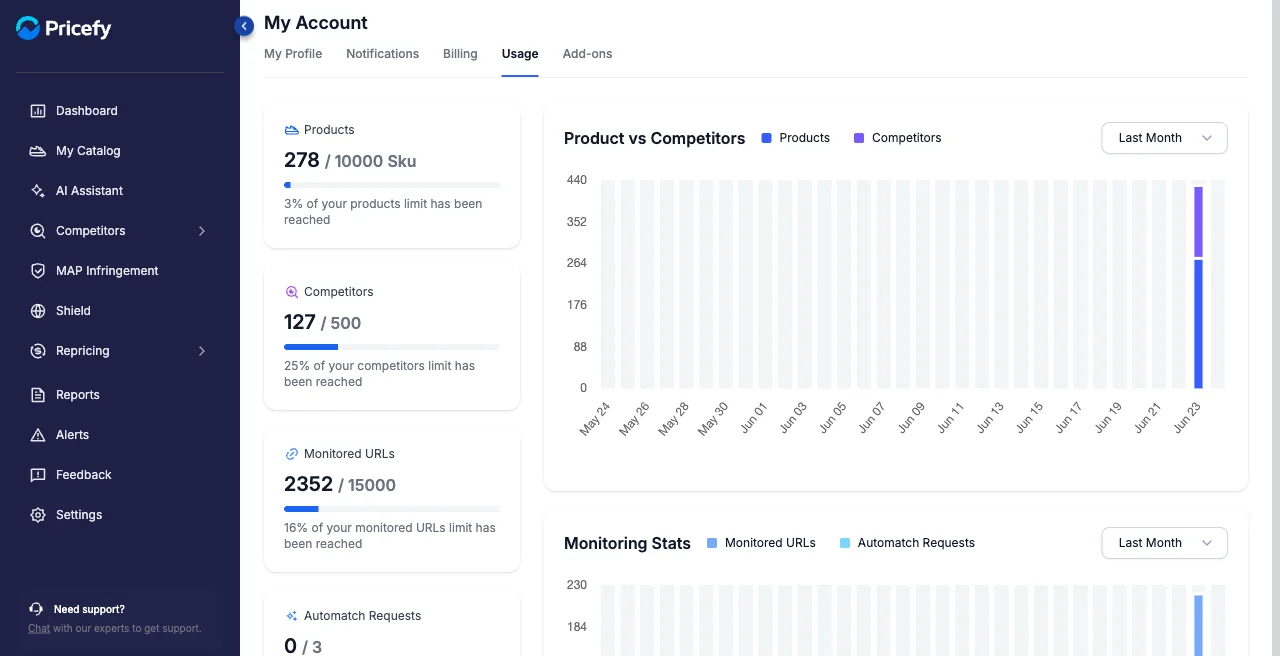Click the Automatch Requests sparkle icon
This screenshot has width=1280, height=656.
point(291,616)
